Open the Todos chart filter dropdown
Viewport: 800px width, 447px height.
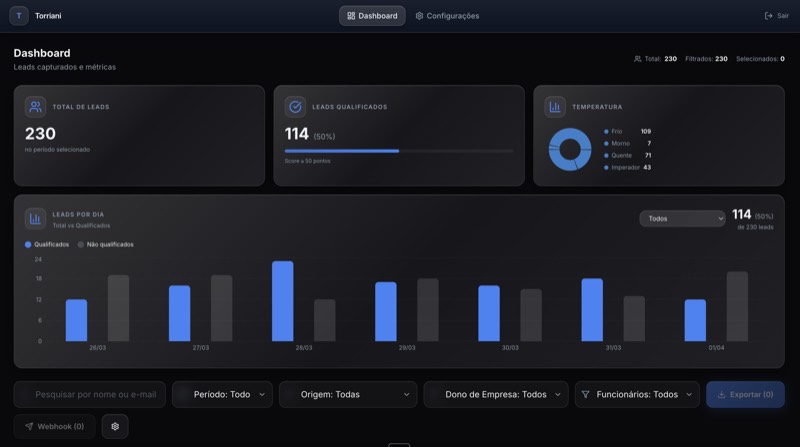682,218
